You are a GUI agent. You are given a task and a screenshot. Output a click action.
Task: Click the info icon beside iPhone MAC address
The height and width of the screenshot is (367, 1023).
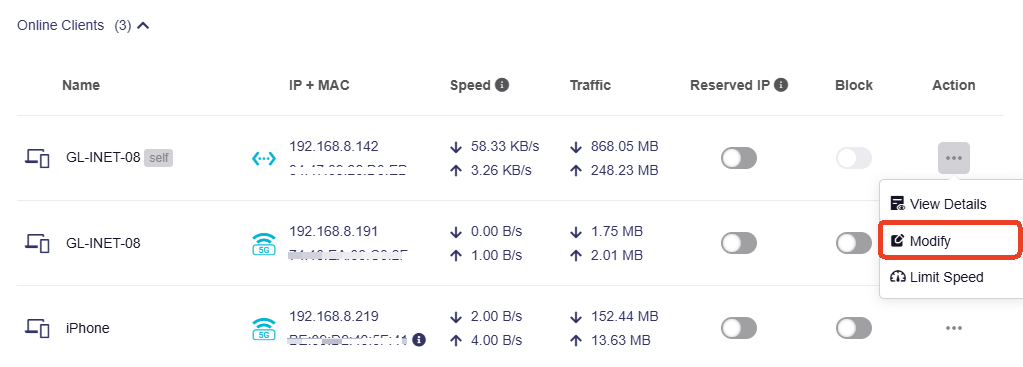[420, 340]
